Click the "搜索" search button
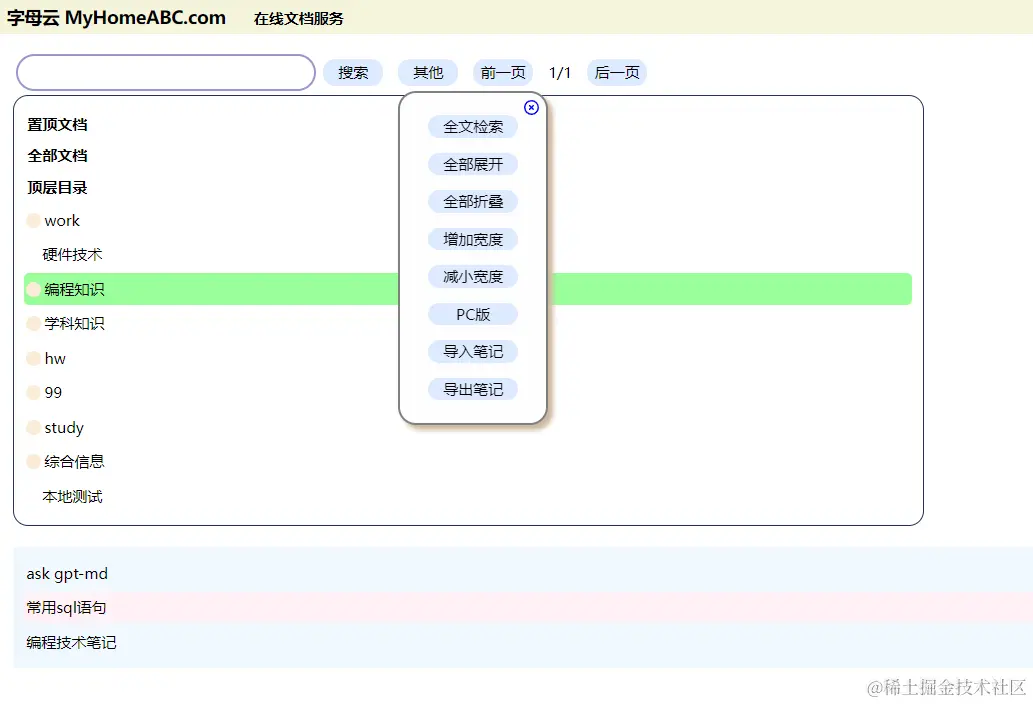This screenshot has width=1033, height=704. pos(353,72)
